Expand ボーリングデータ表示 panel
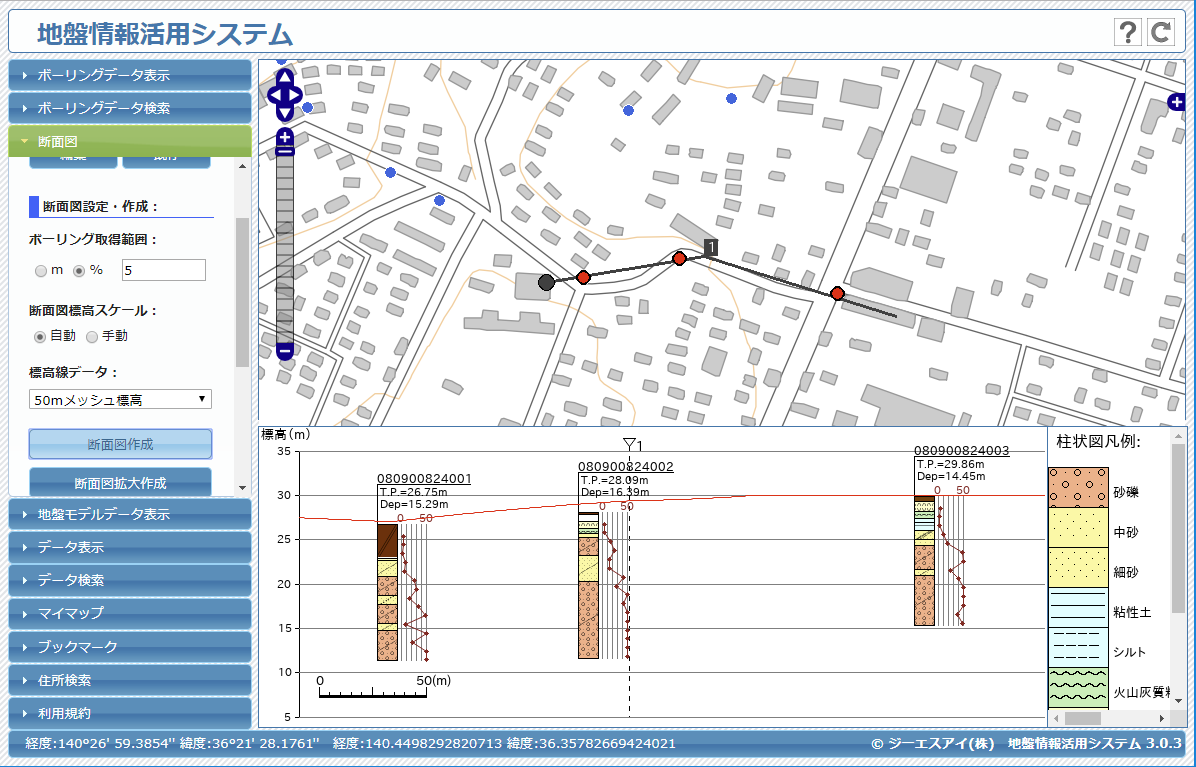 [130, 75]
